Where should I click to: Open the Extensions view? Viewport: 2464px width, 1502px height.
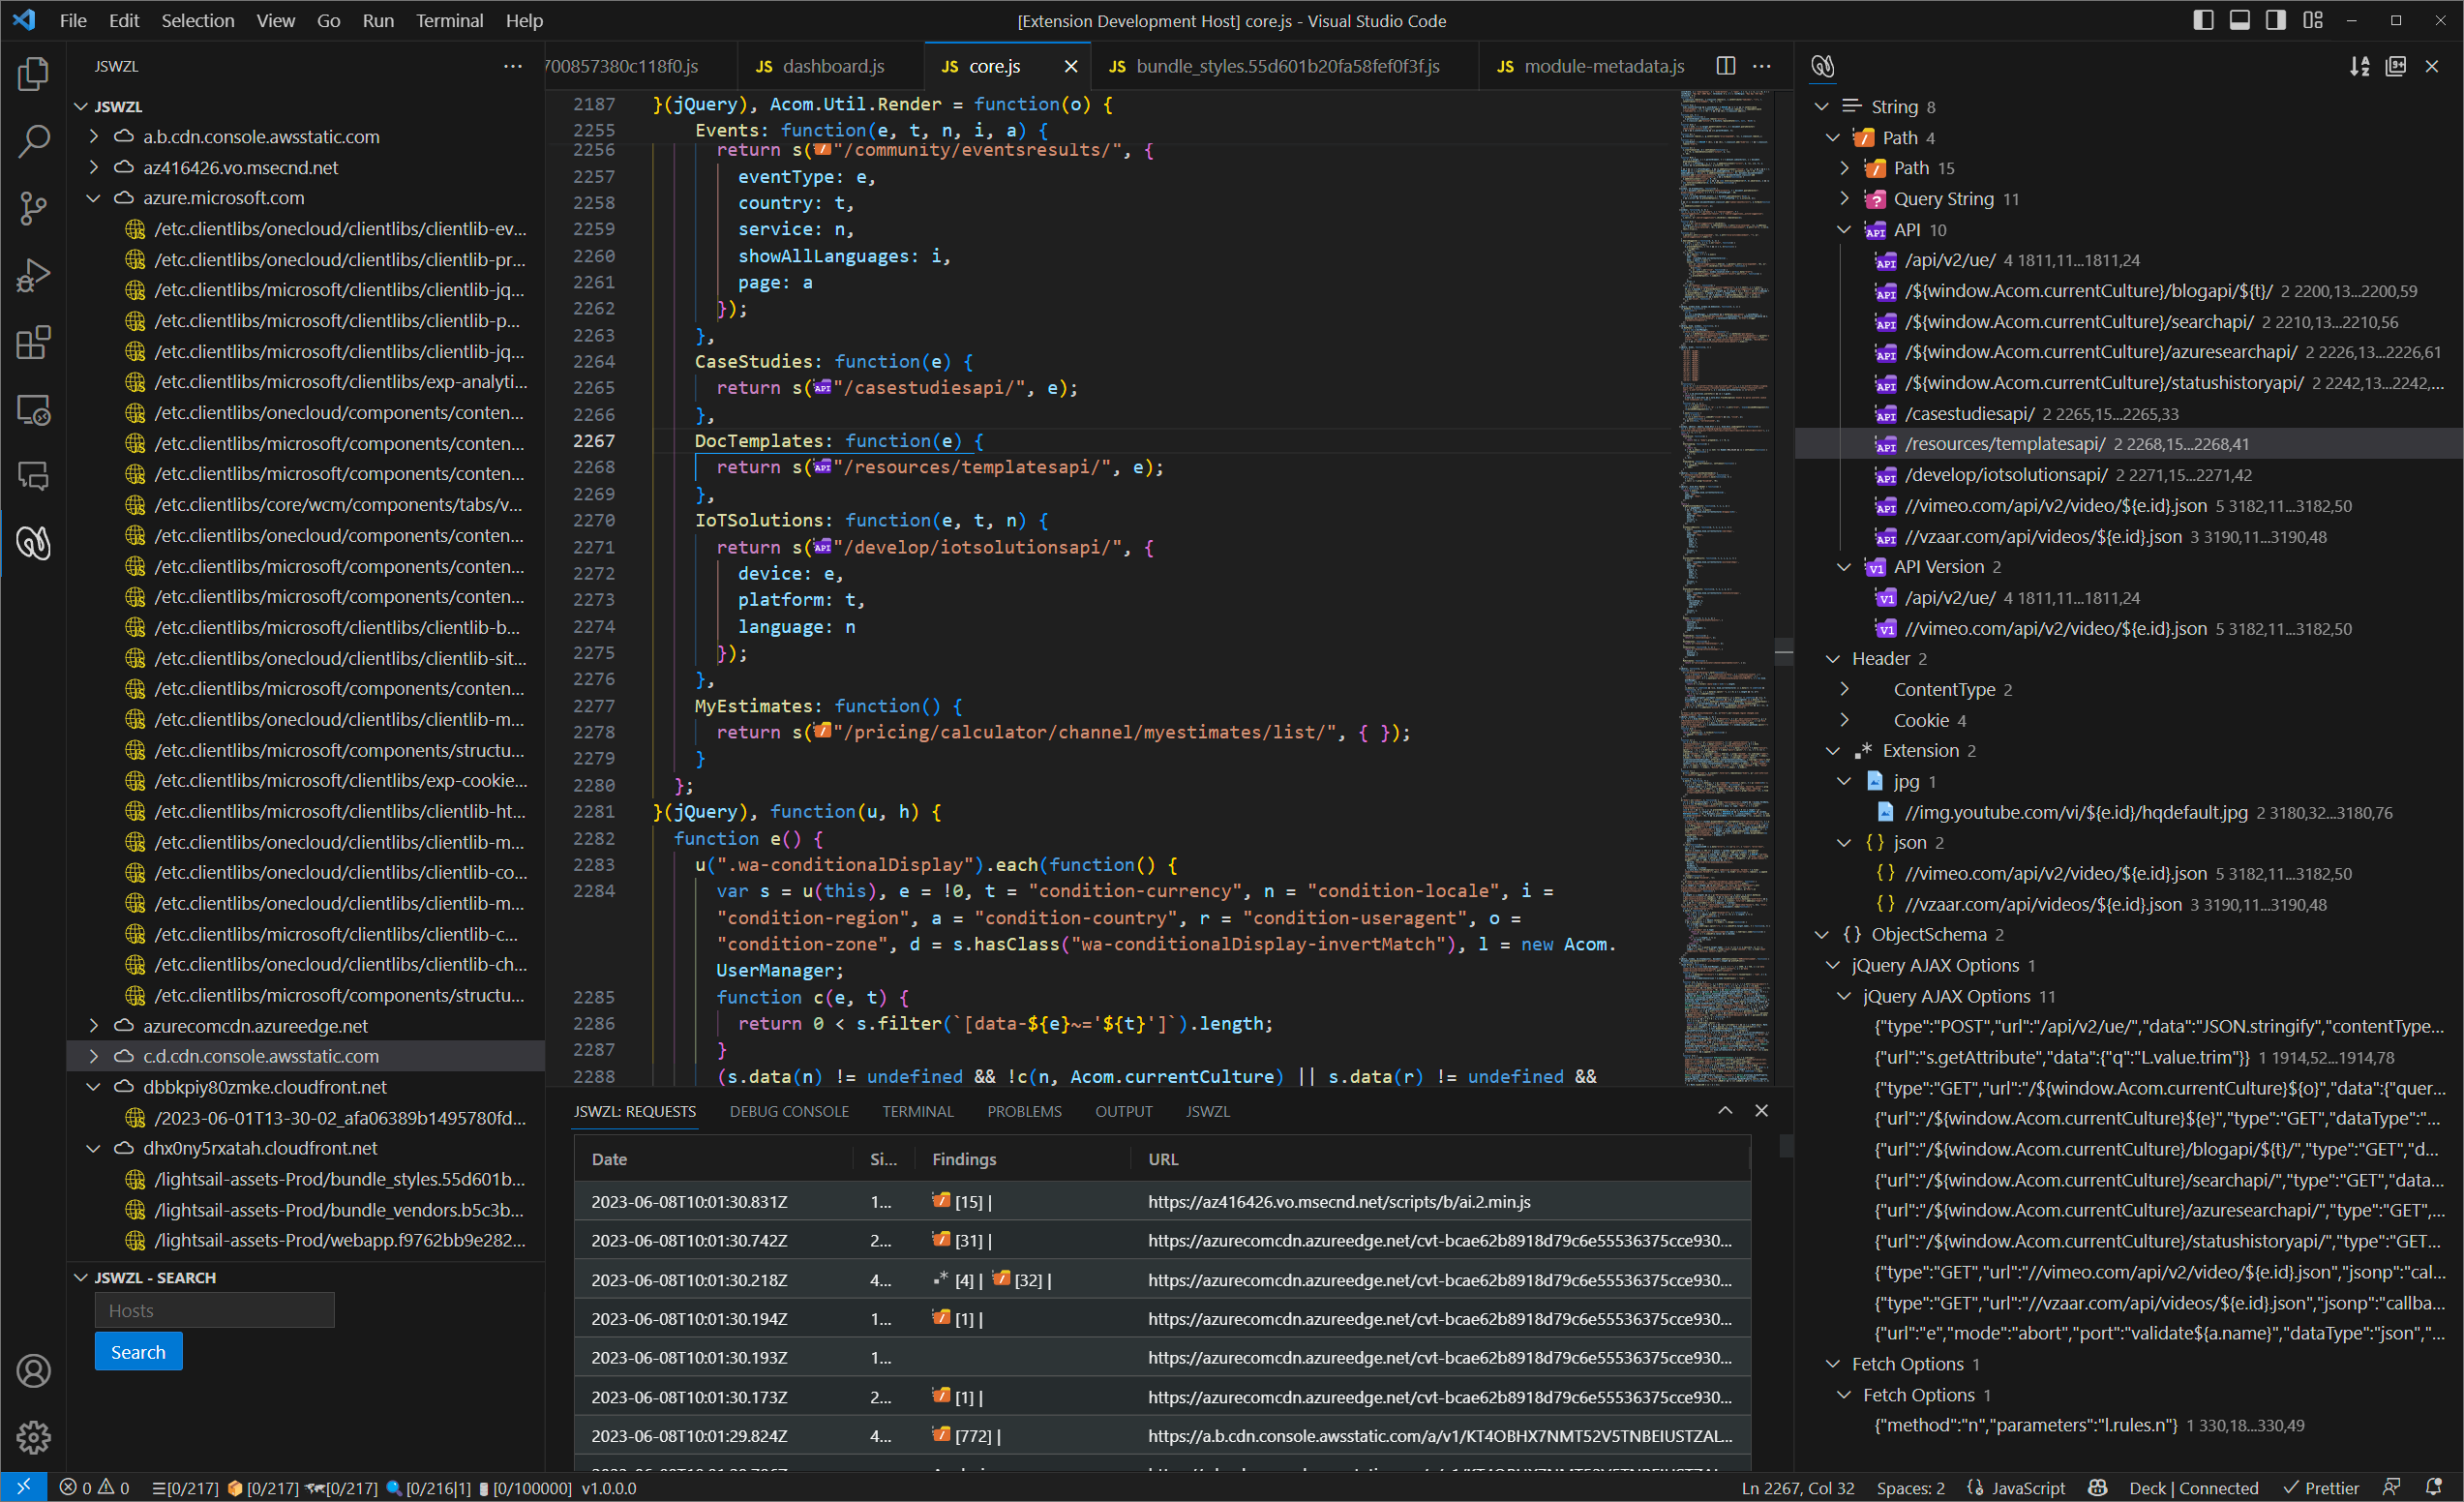[x=33, y=342]
